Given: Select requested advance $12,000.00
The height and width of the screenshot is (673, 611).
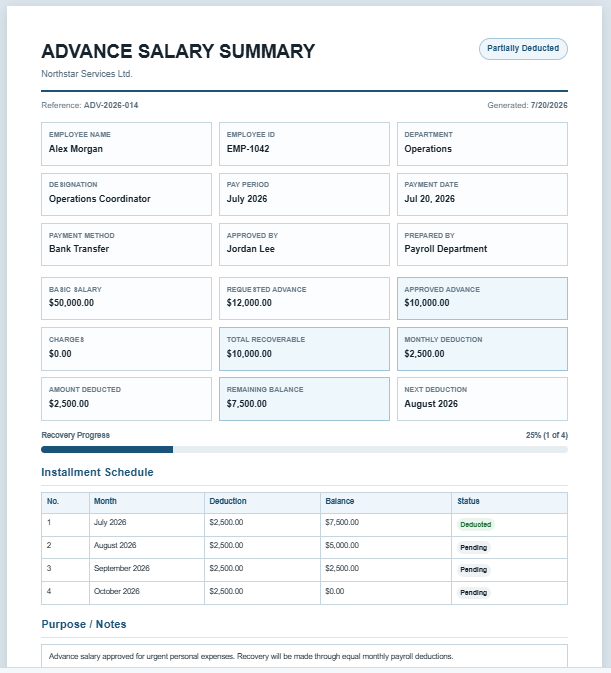Looking at the screenshot, I should [x=249, y=303].
